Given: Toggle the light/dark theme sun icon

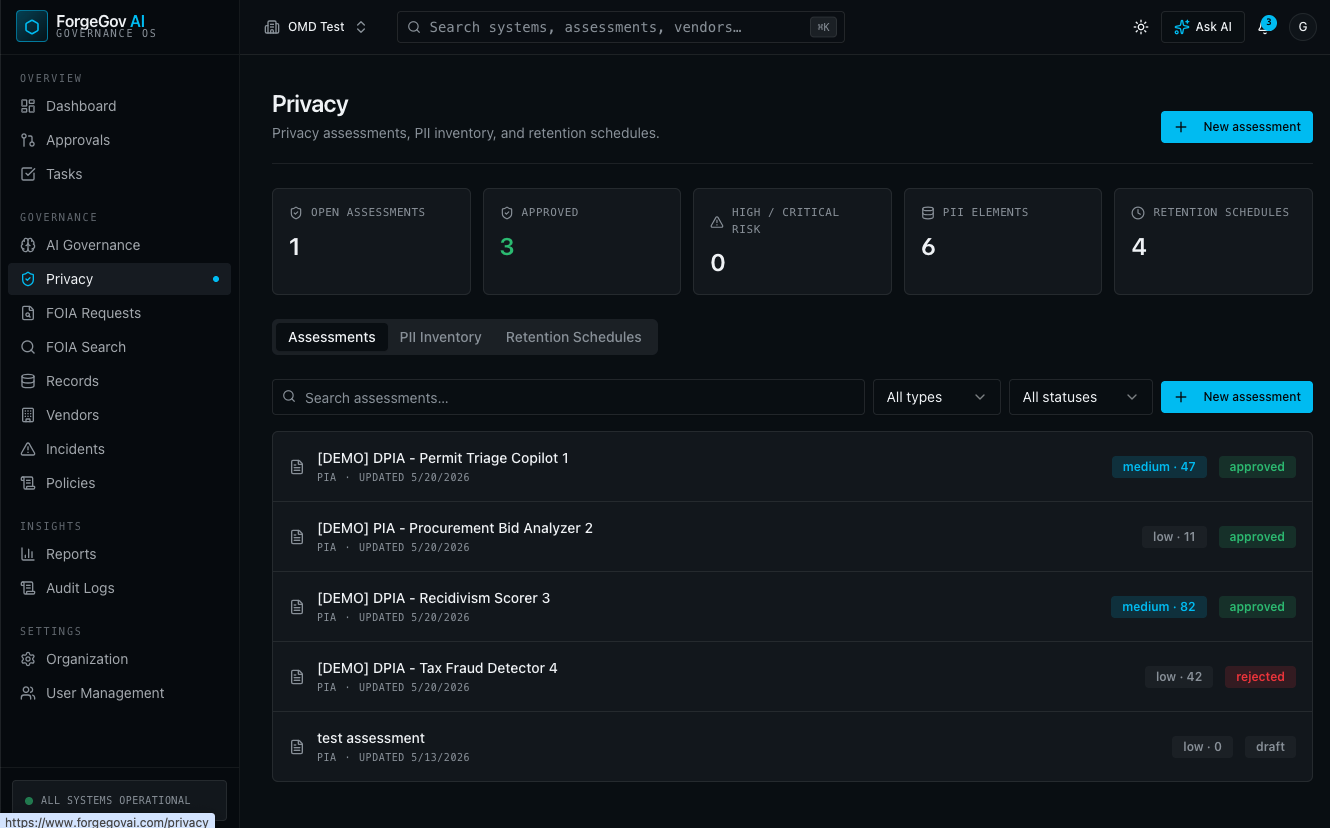Looking at the screenshot, I should [1141, 27].
